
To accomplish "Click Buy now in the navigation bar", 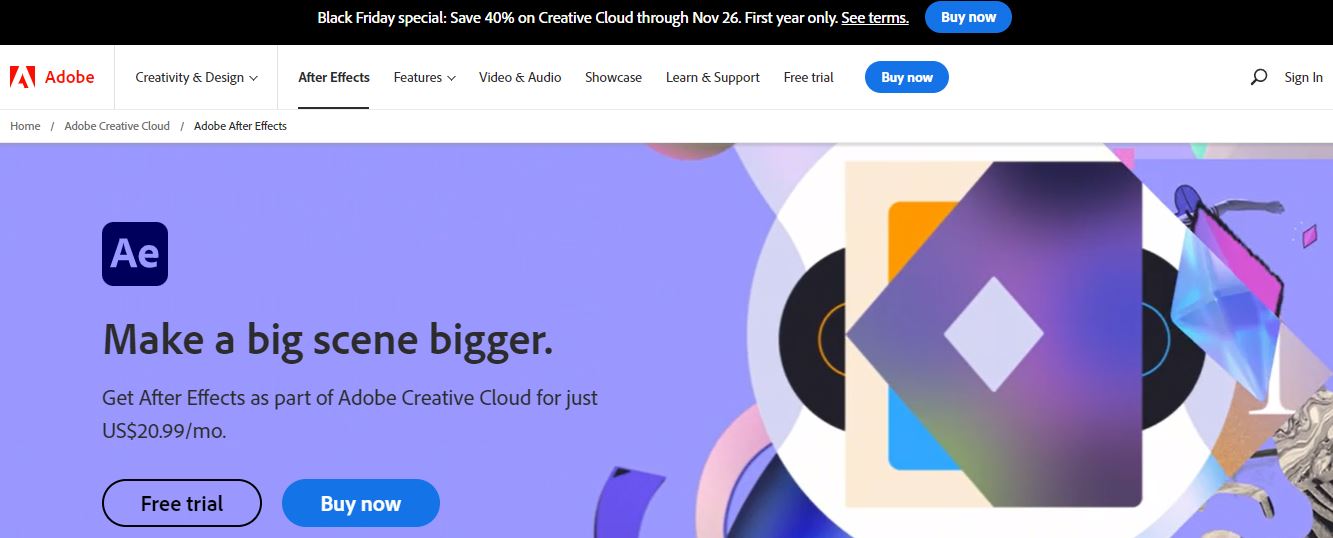I will 907,77.
